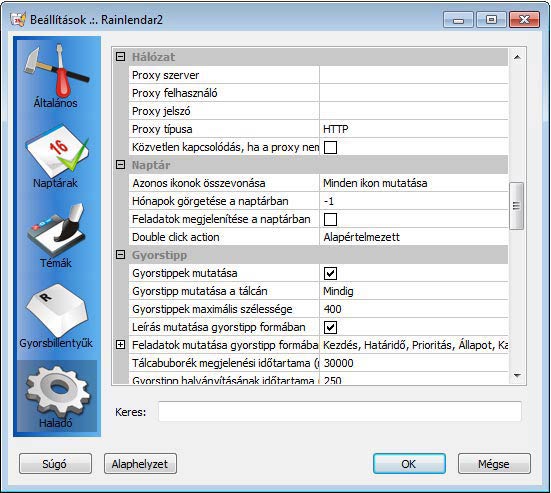
Task: Click the Súgó button
Action: 55,464
